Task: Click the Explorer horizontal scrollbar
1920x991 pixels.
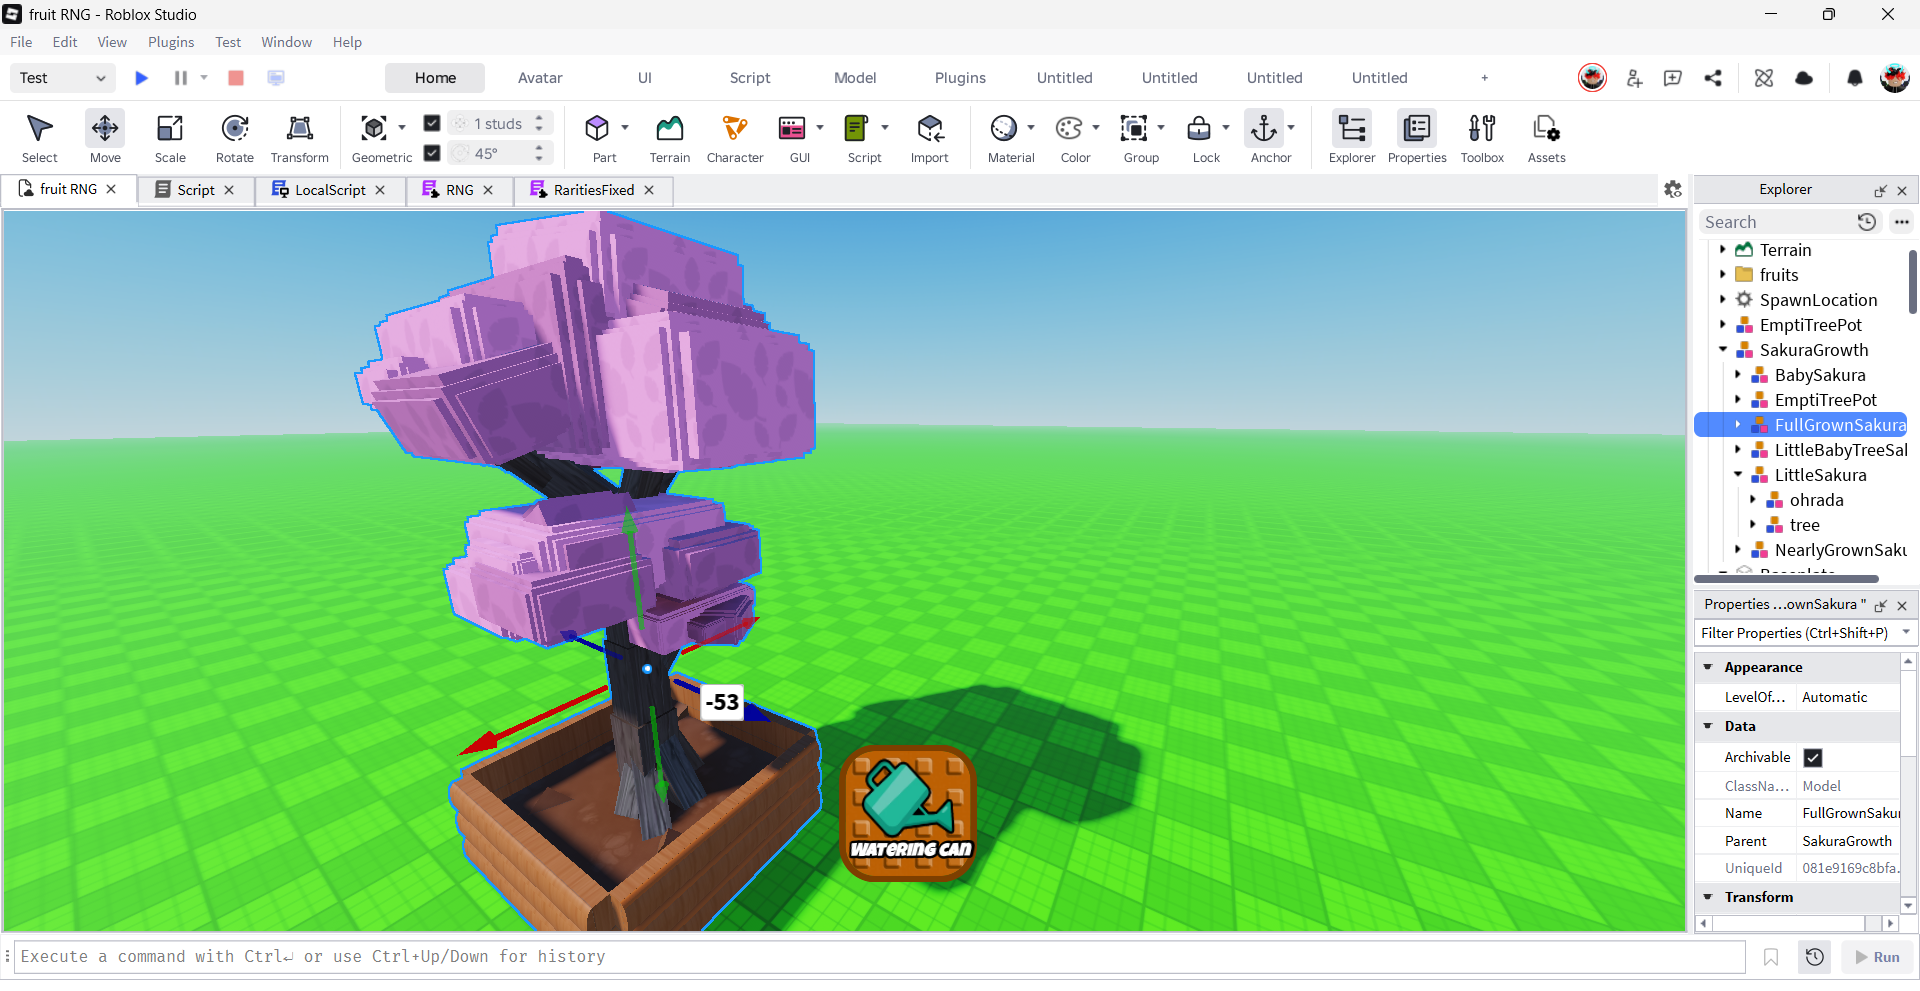Action: [1786, 579]
